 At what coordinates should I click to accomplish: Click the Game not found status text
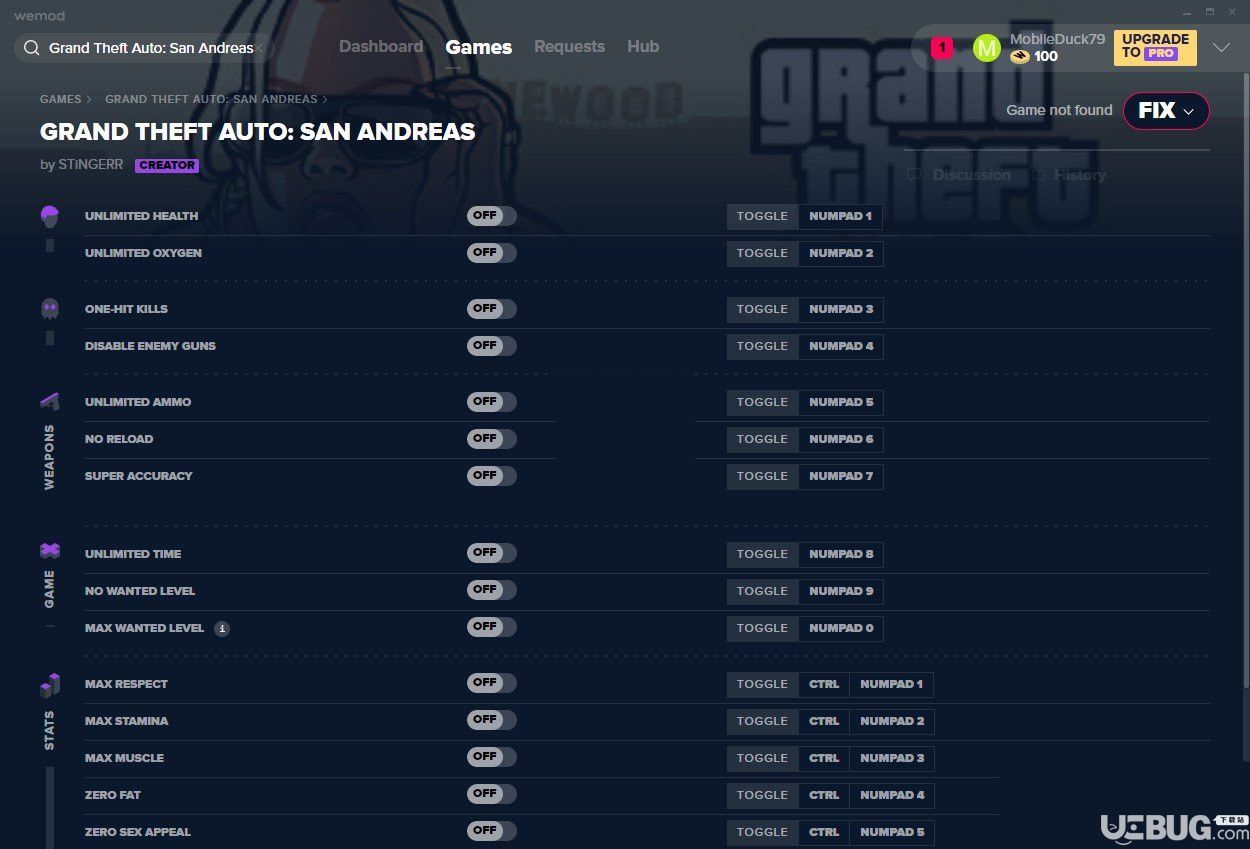(1059, 110)
